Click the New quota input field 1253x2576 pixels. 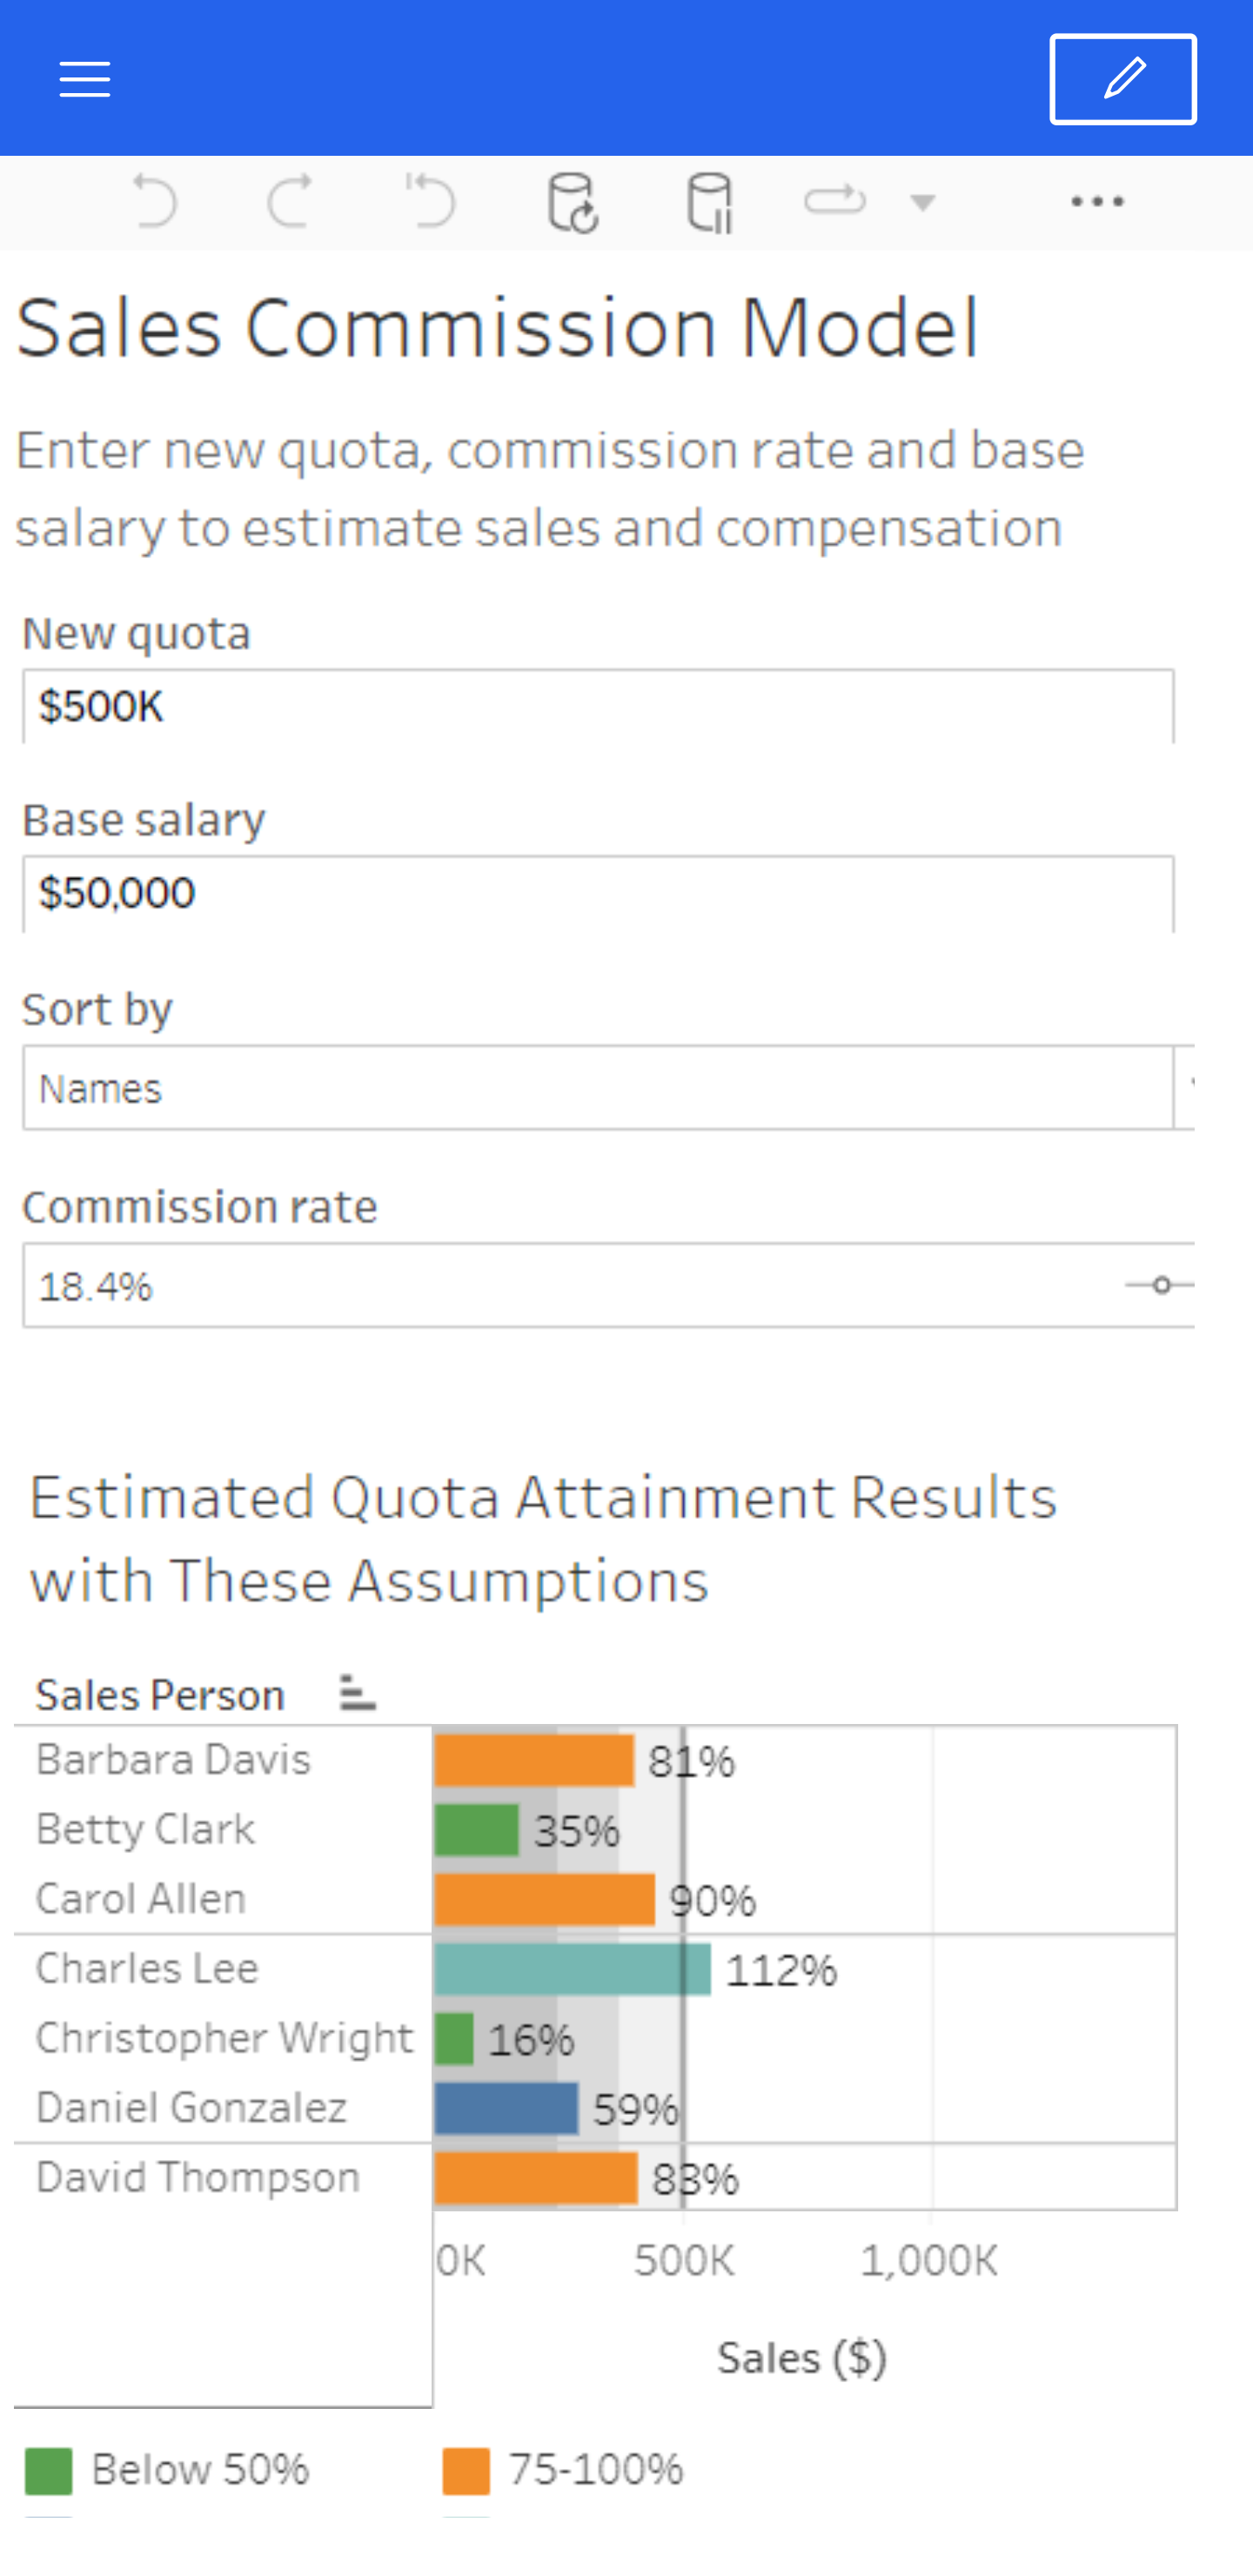click(x=597, y=707)
